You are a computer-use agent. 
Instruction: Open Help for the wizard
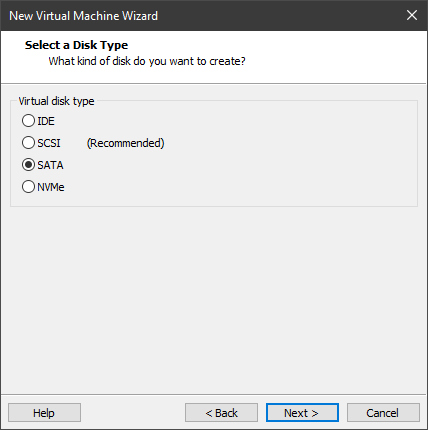[x=44, y=413]
